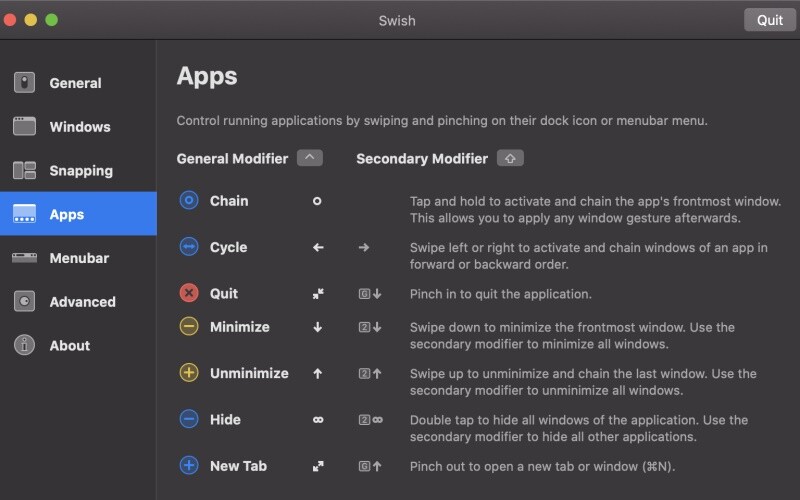Click the Minimize secondary modifier down glyph
The image size is (800, 500).
click(370, 327)
